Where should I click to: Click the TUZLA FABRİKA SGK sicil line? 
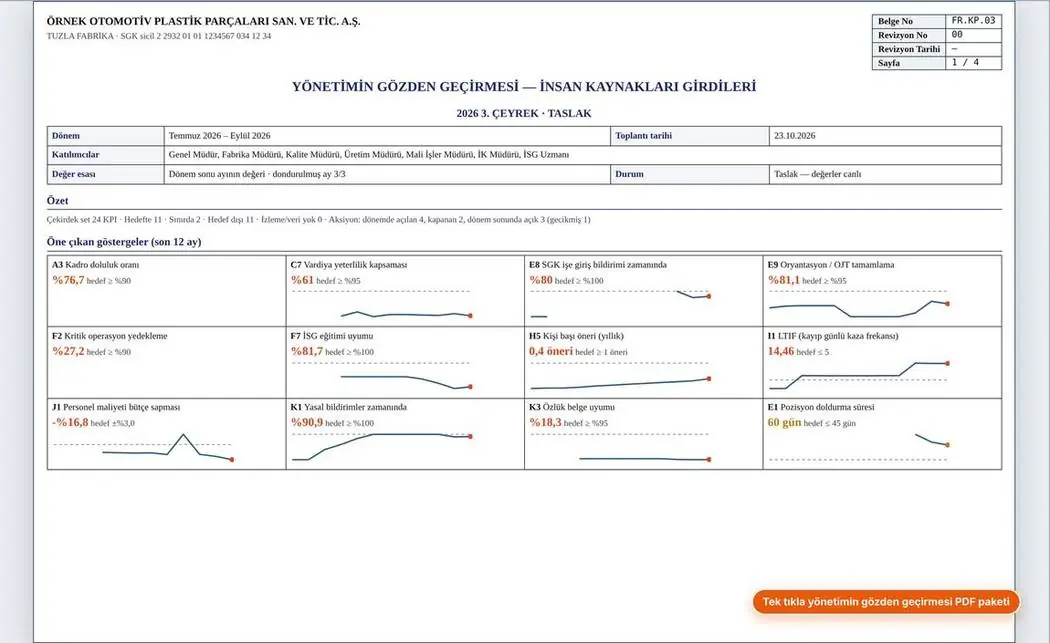coord(159,36)
